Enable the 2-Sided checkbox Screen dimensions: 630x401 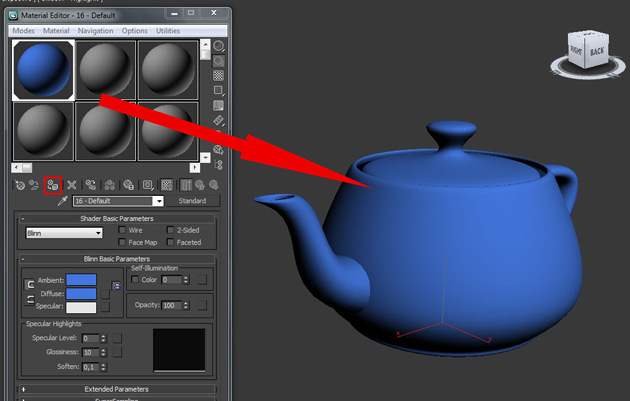pos(170,230)
